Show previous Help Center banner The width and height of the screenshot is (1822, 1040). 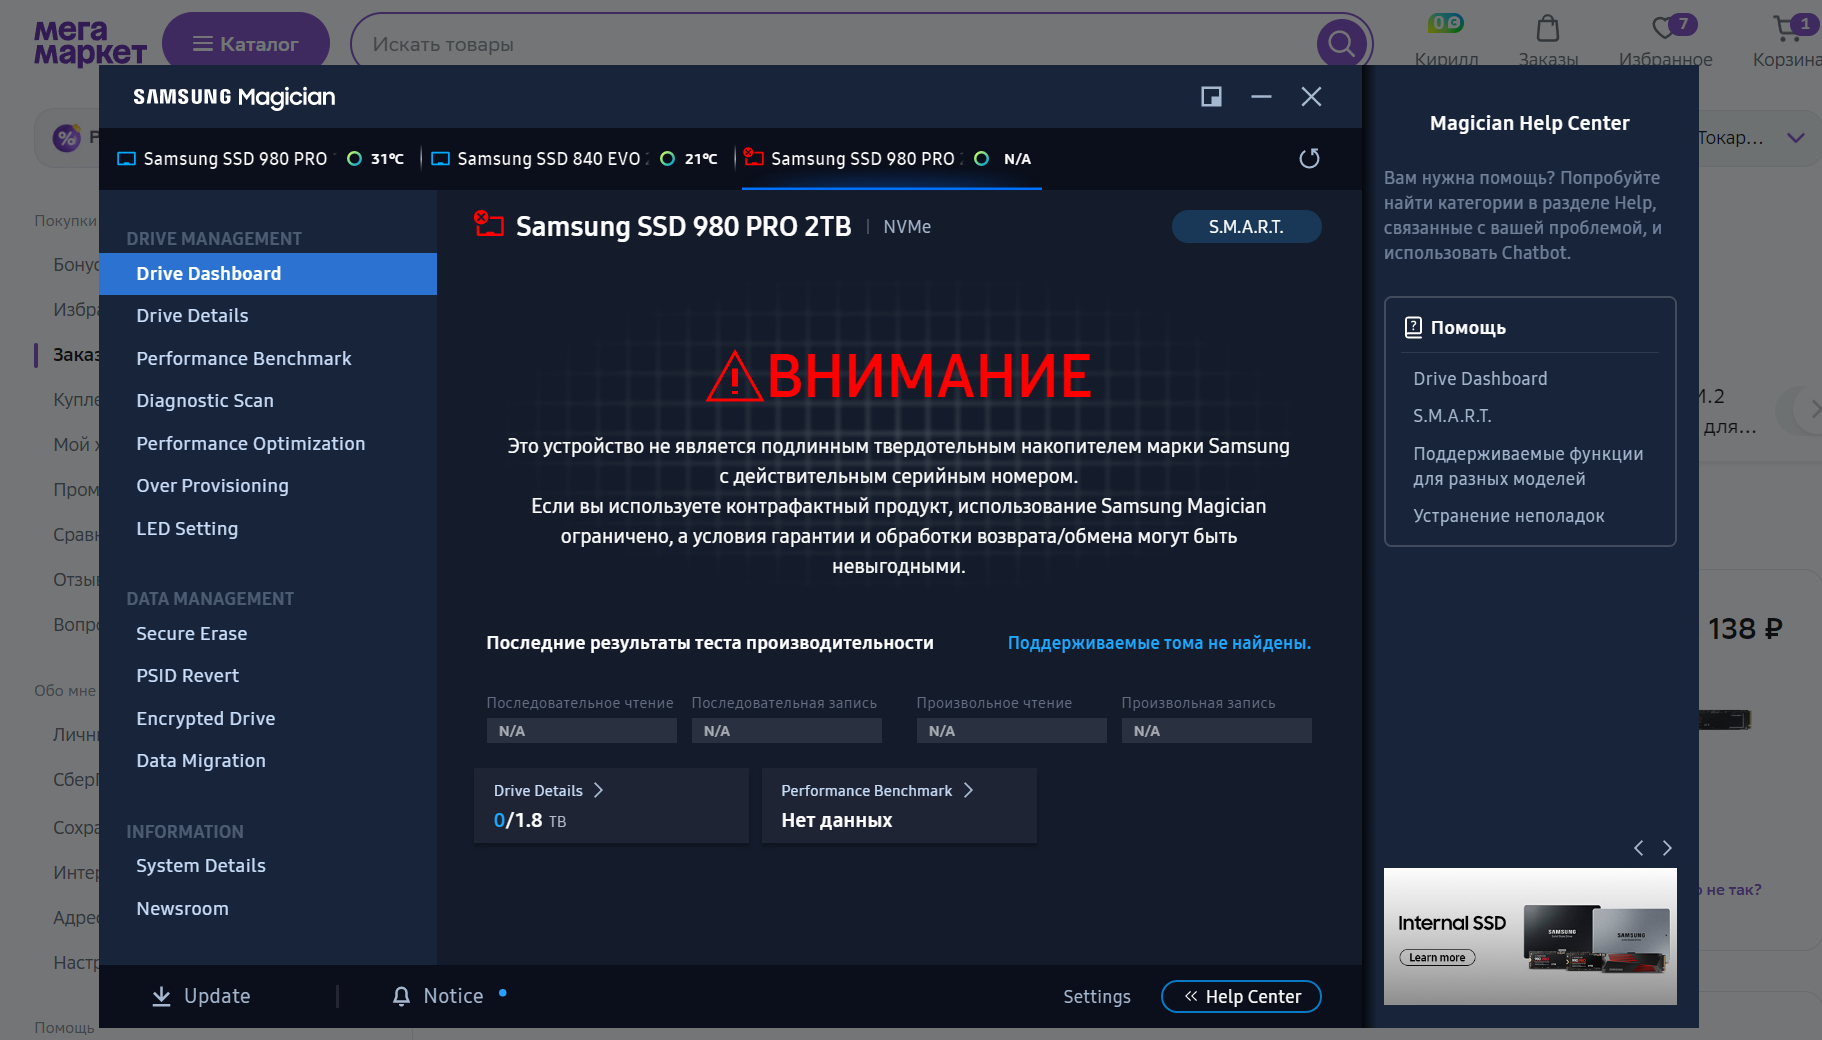click(x=1638, y=848)
